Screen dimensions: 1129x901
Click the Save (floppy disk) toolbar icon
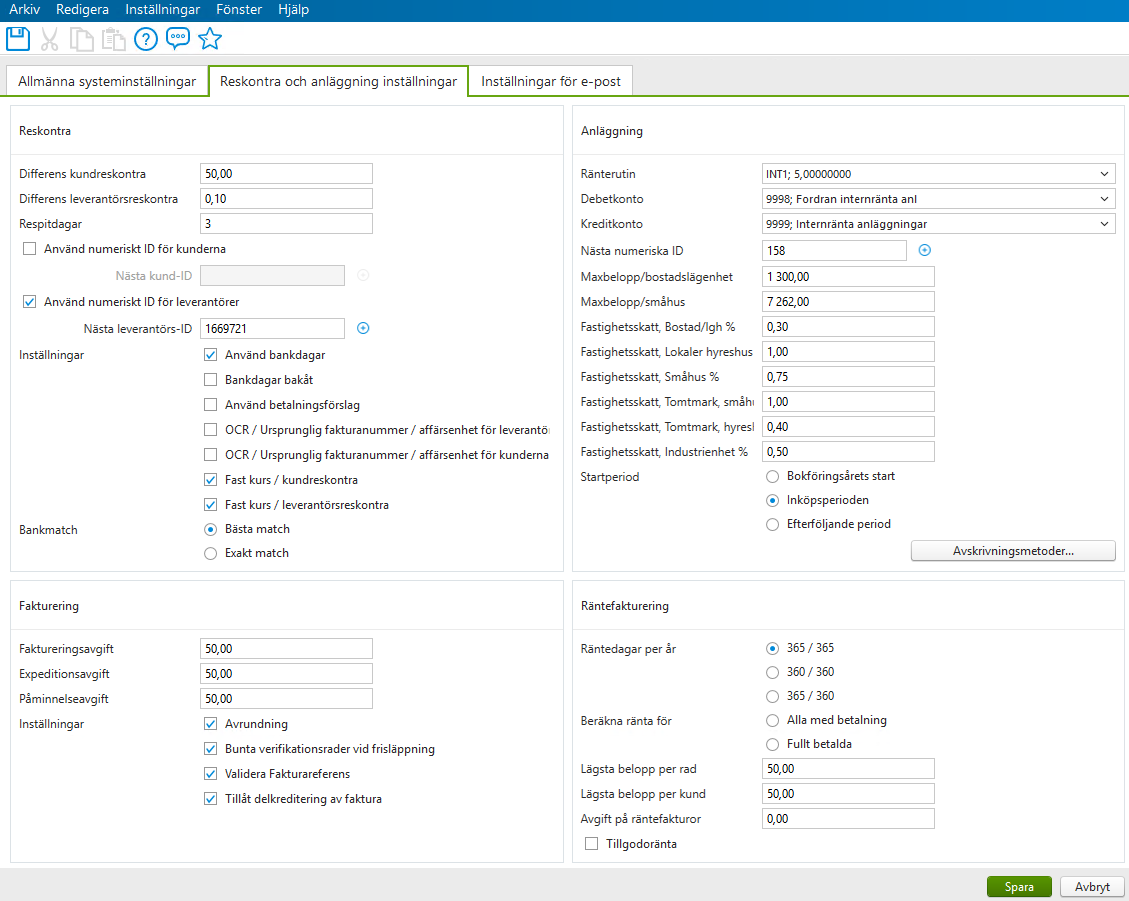(x=17, y=39)
